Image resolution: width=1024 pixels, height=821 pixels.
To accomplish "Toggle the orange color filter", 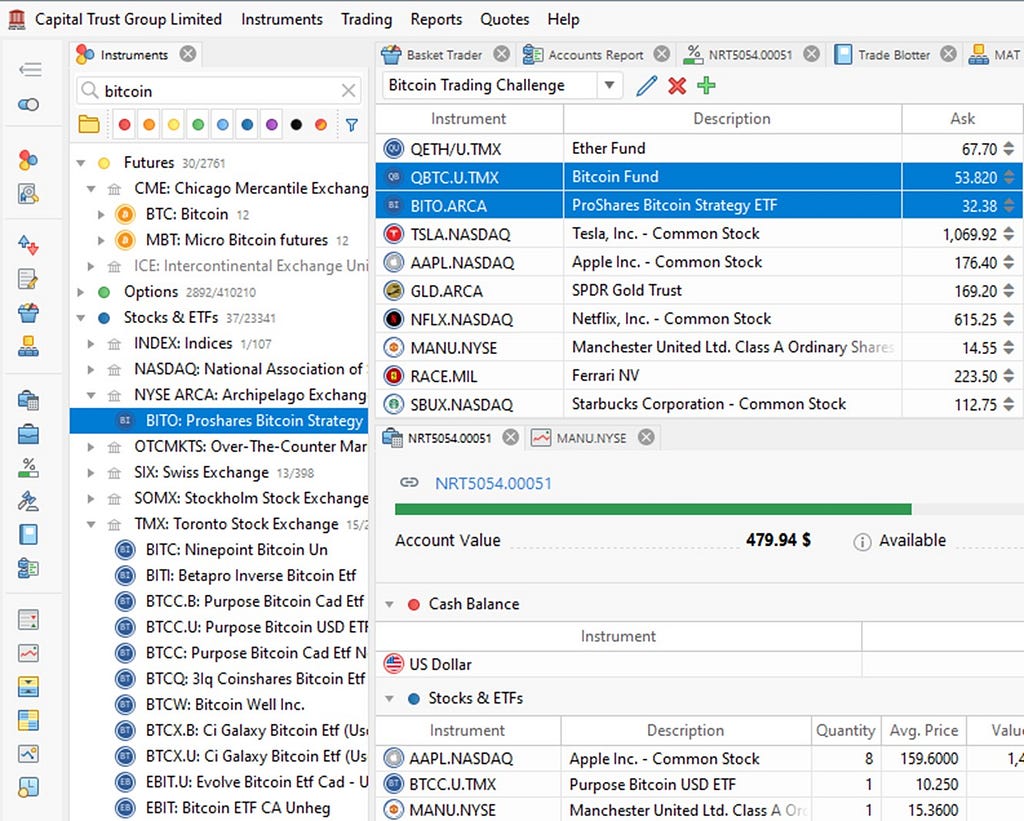I will click(x=149, y=124).
